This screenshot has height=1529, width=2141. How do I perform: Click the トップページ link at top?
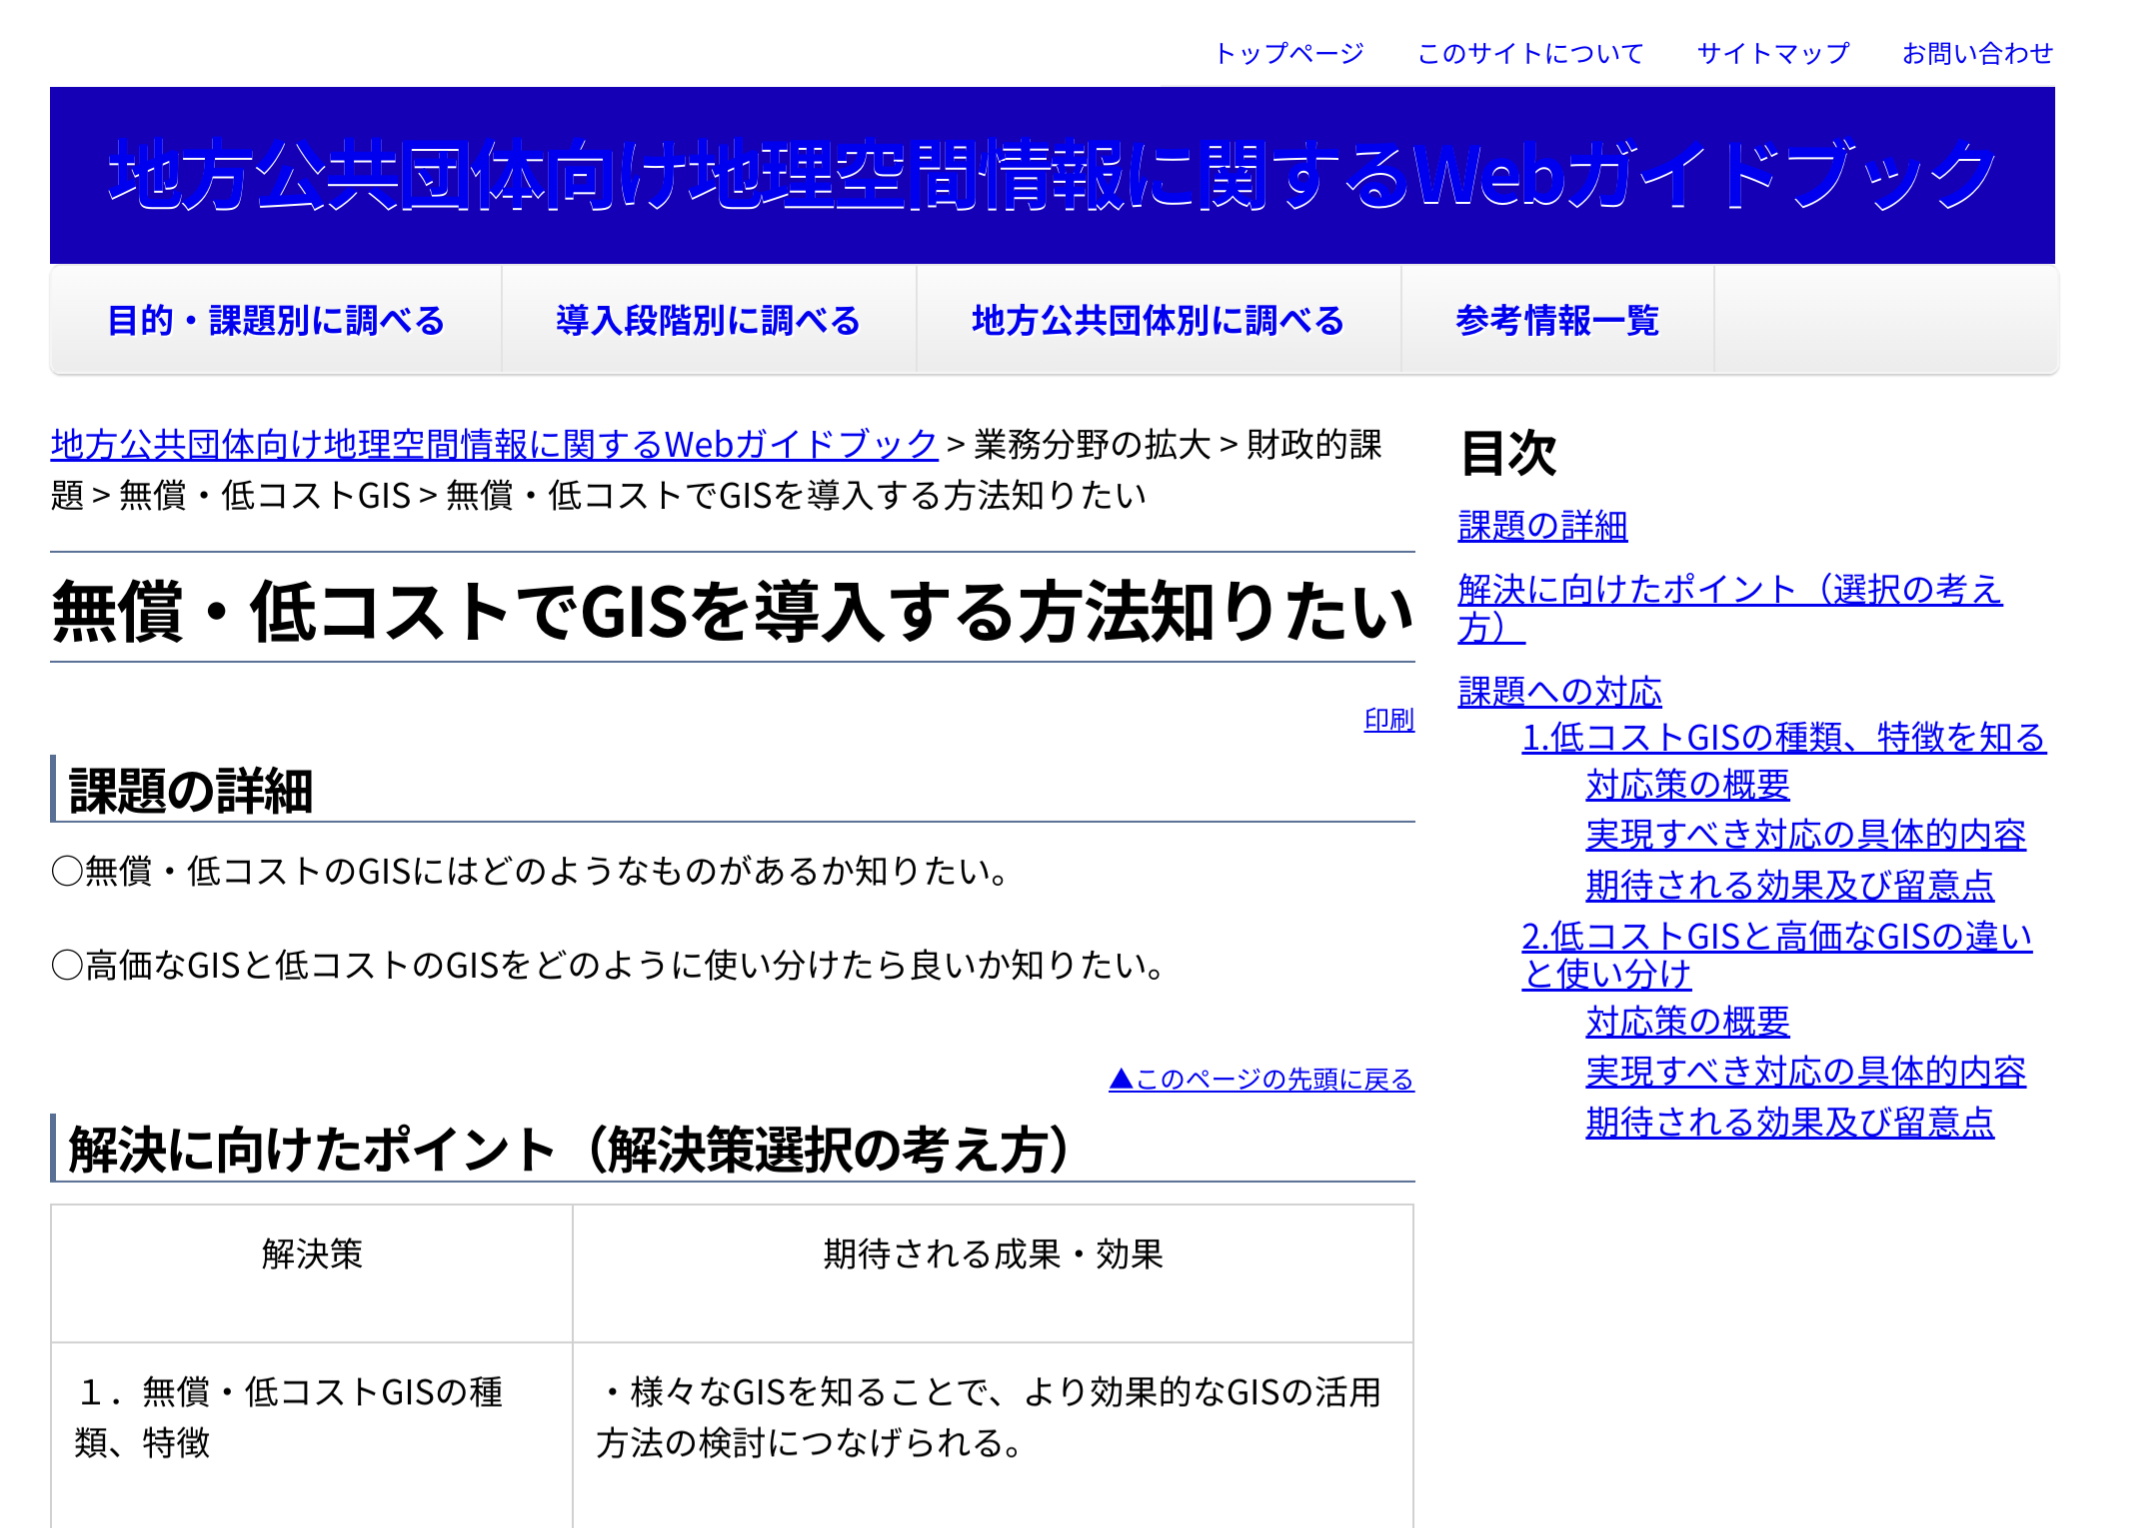(1288, 53)
